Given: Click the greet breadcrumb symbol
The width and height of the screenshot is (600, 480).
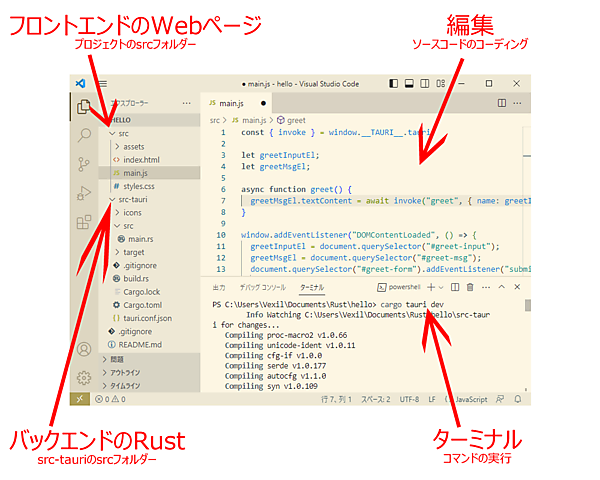Looking at the screenshot, I should (292, 121).
